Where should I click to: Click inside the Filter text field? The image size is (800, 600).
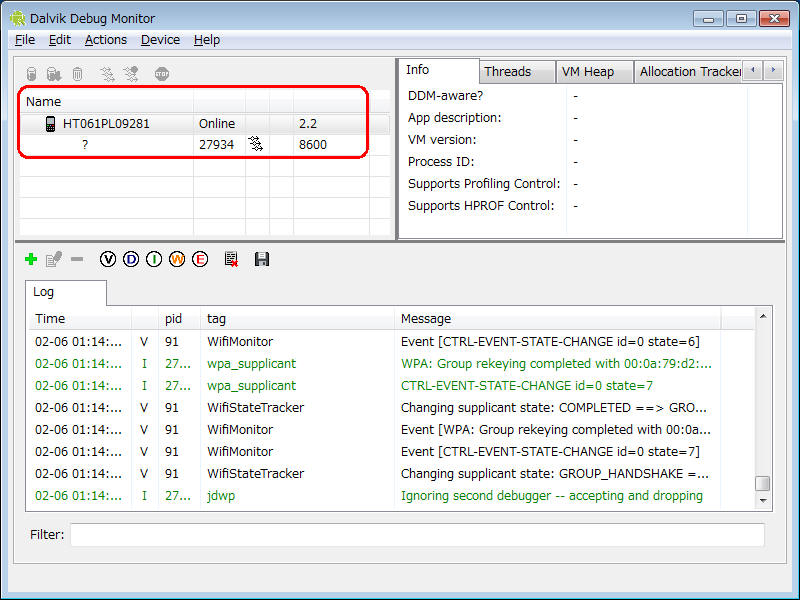point(416,535)
